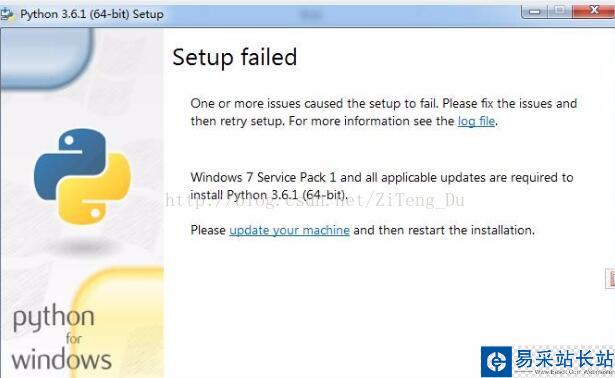Click the Windows 7 Service Pack 1 message

pyautogui.click(x=382, y=186)
